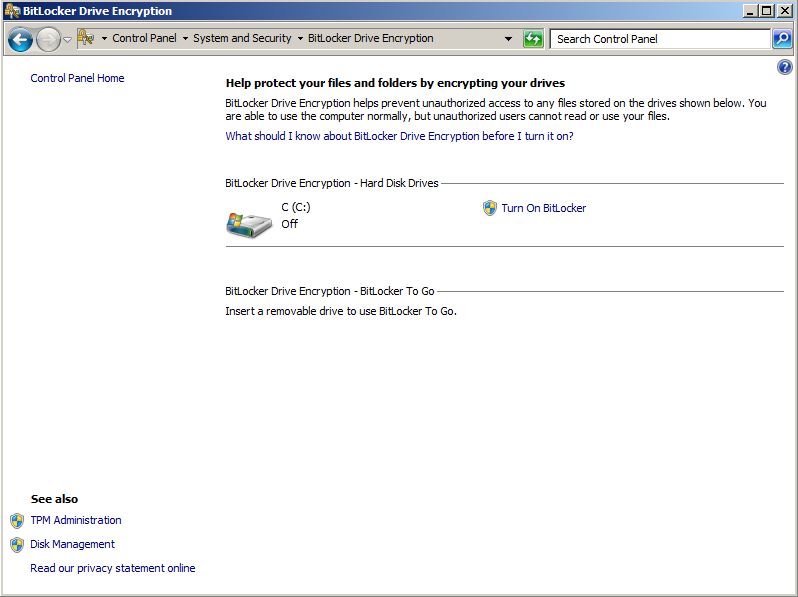Click the C (C:) drive label
Screen dimensions: 798x597
pos(296,207)
